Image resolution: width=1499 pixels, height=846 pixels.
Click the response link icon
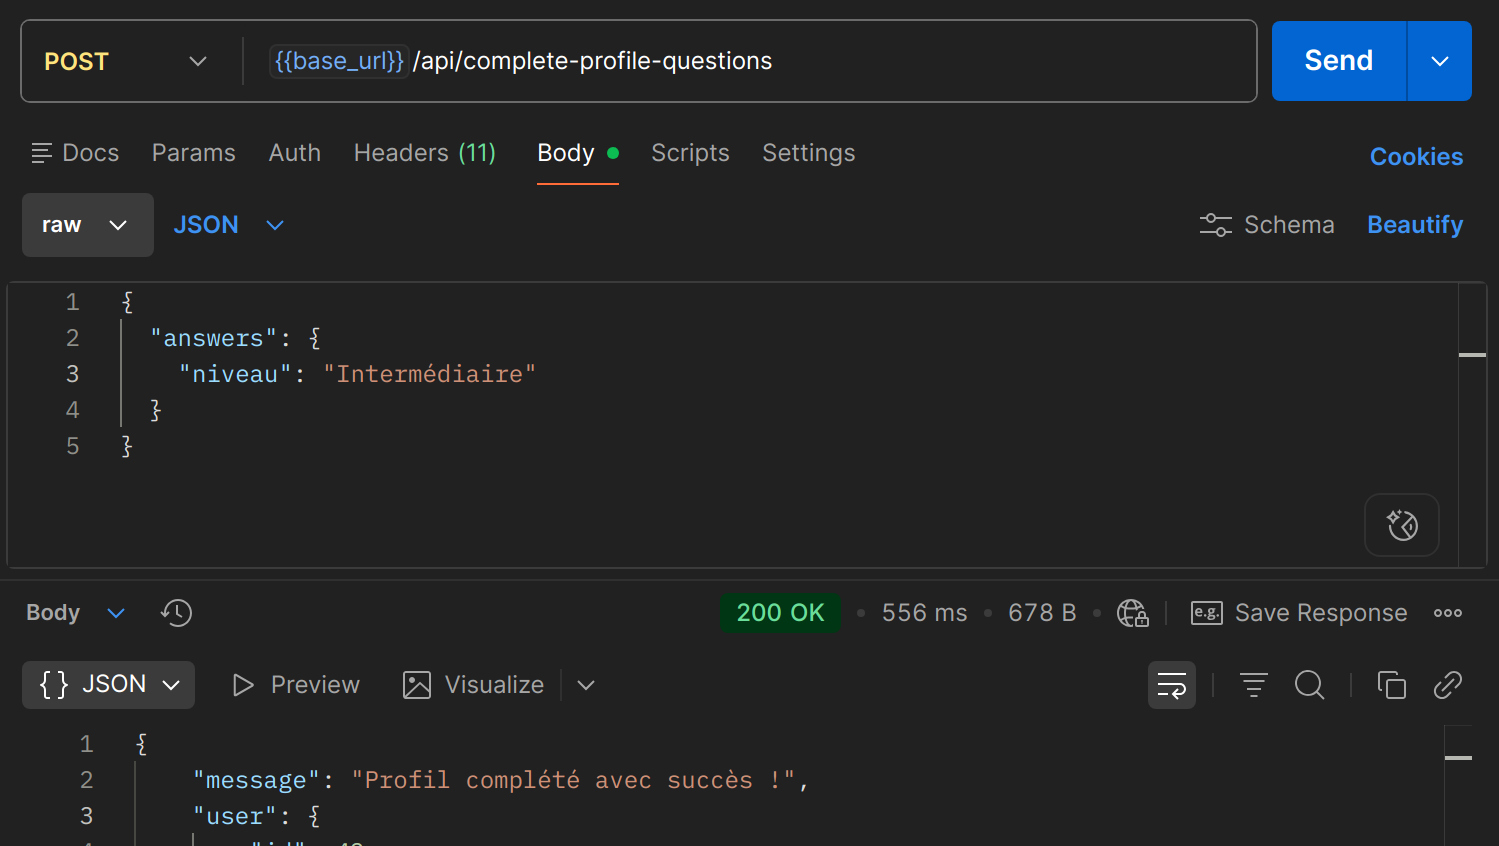[1447, 685]
